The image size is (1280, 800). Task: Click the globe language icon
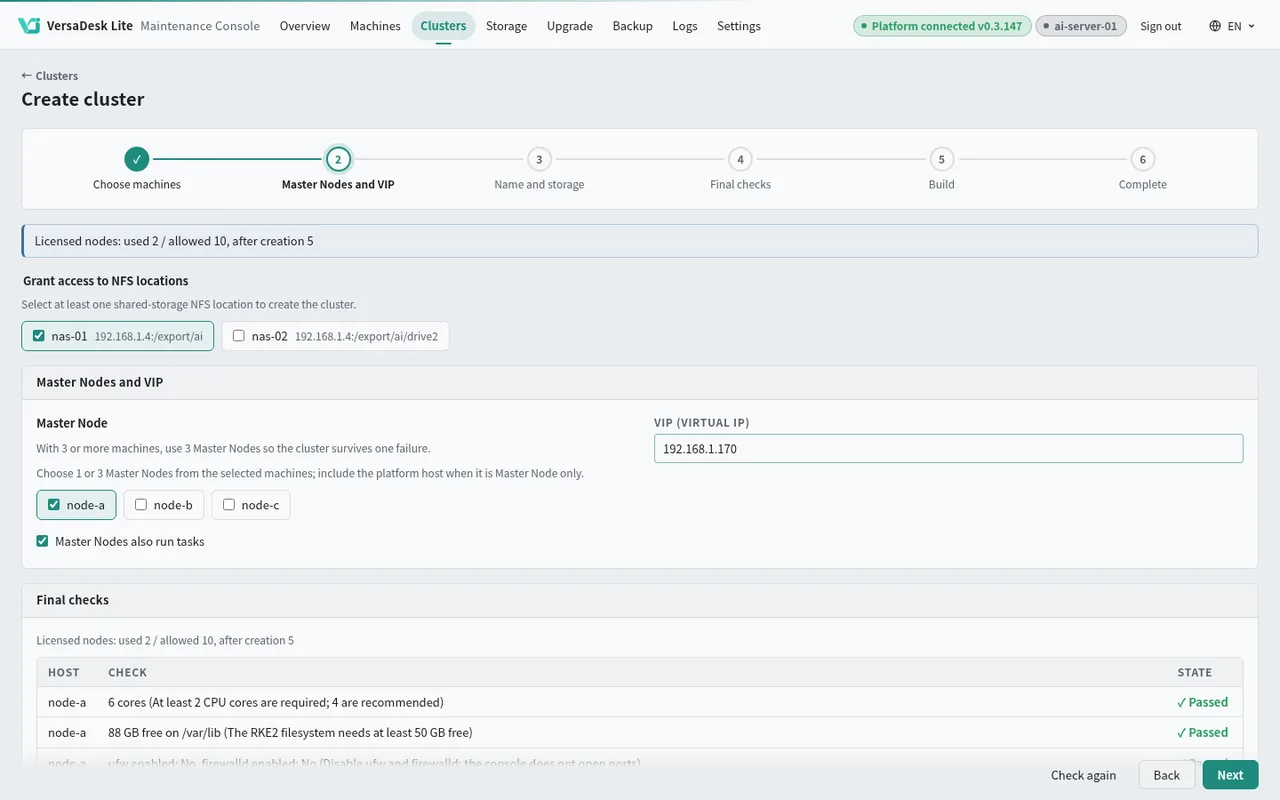pos(1215,26)
